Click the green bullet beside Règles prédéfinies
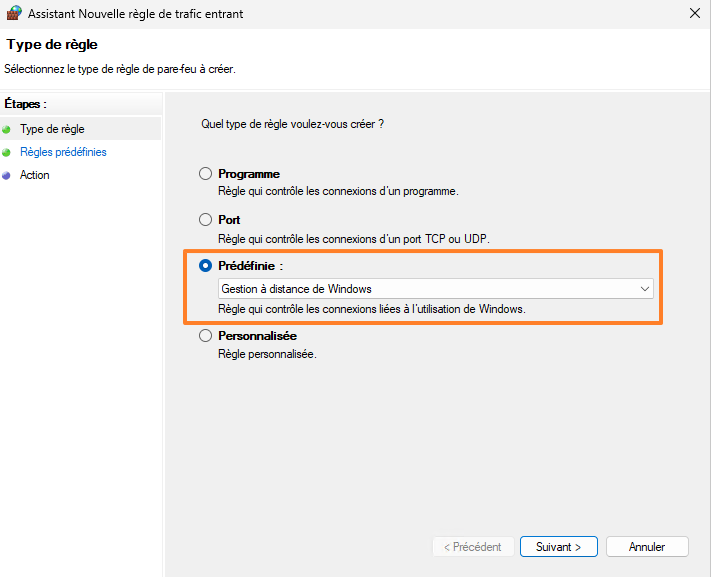The height and width of the screenshot is (577, 711). [8, 152]
